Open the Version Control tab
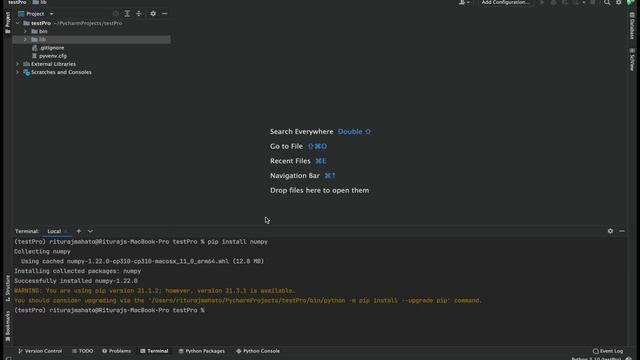The width and height of the screenshot is (640, 360). pos(40,351)
